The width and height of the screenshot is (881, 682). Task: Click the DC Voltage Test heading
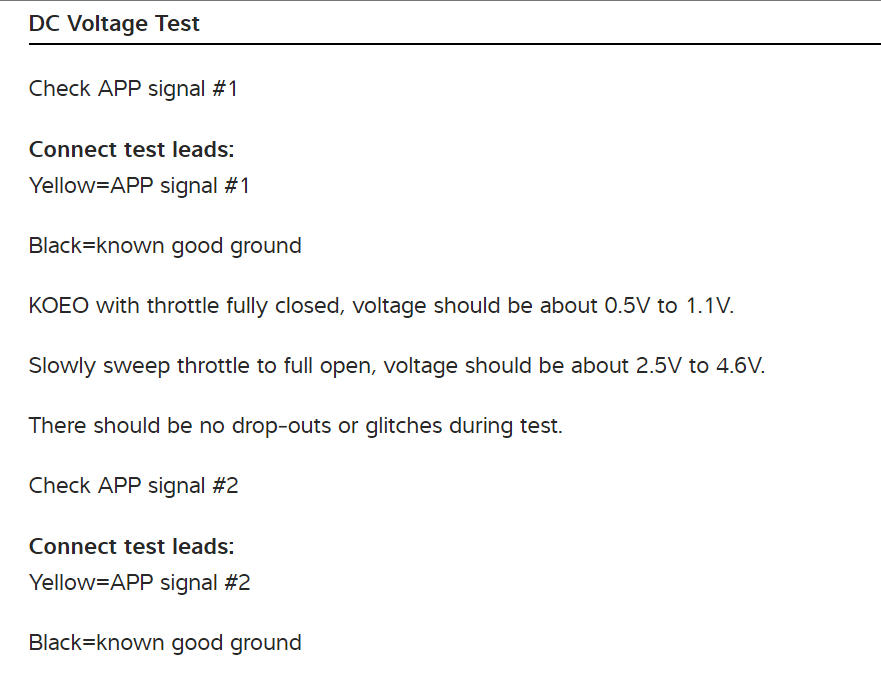(114, 24)
